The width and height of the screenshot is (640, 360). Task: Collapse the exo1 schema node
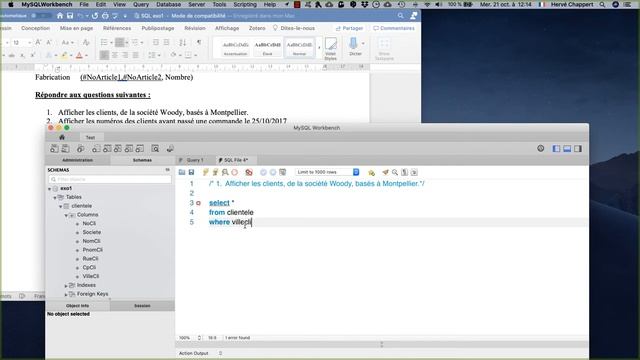click(50, 189)
